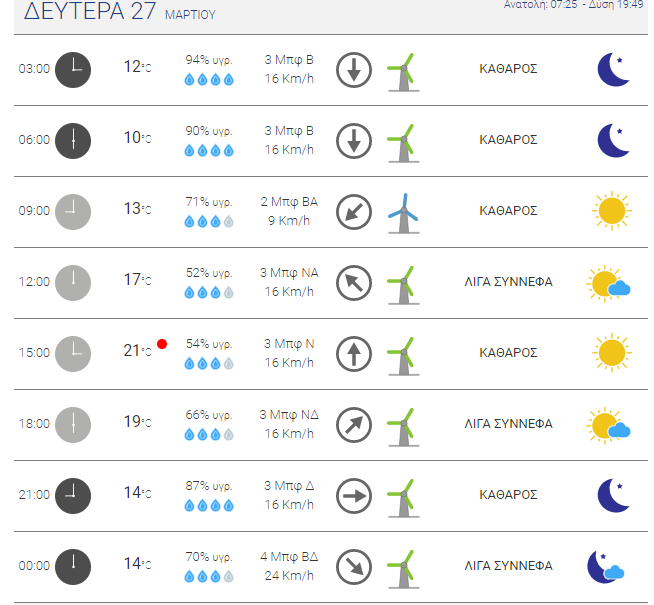
Task: Click the blue wind turbine icon at 09:00
Action: (x=403, y=213)
